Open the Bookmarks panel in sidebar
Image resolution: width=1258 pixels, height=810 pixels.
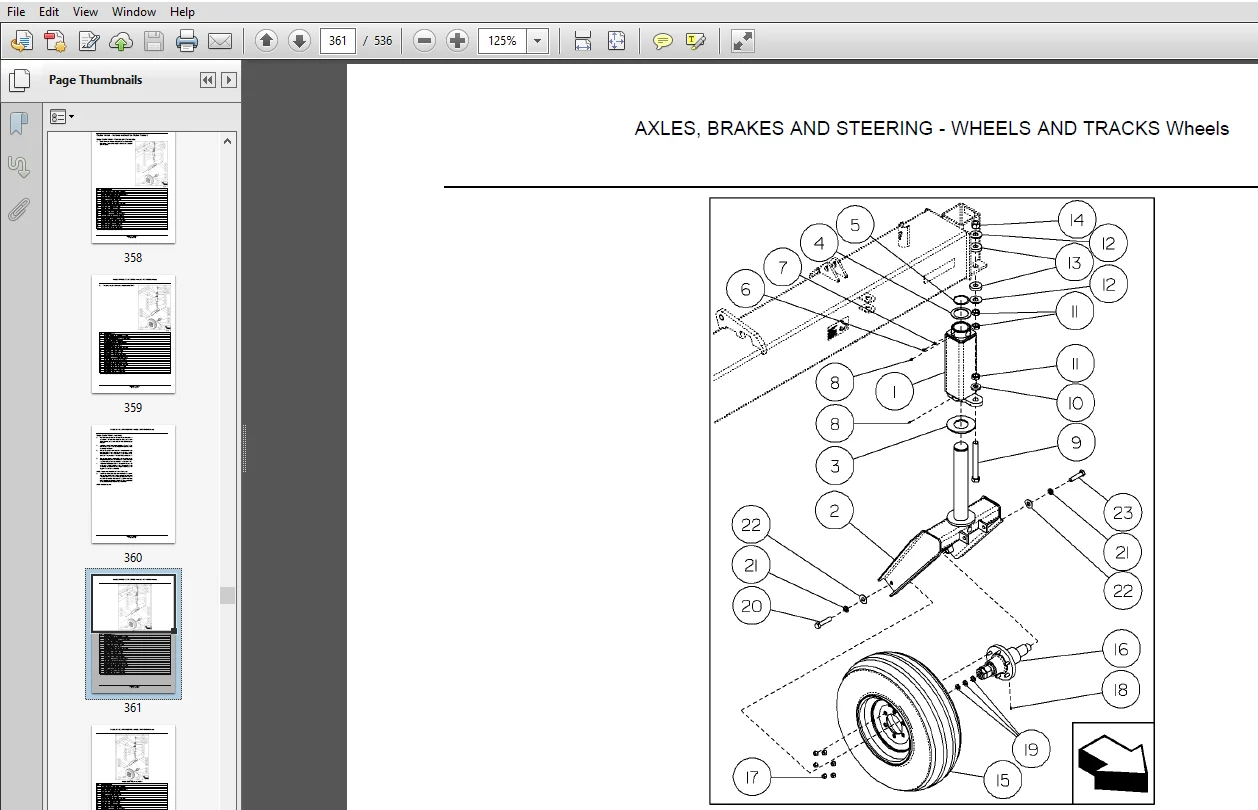point(18,123)
